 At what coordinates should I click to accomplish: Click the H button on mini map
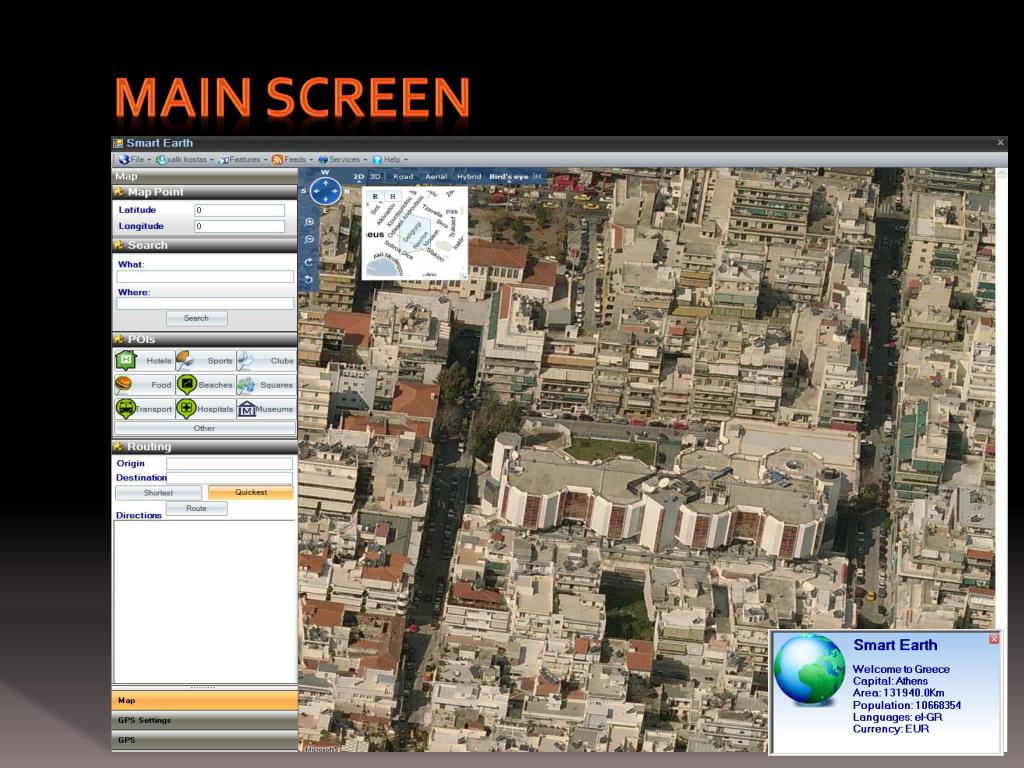(392, 197)
